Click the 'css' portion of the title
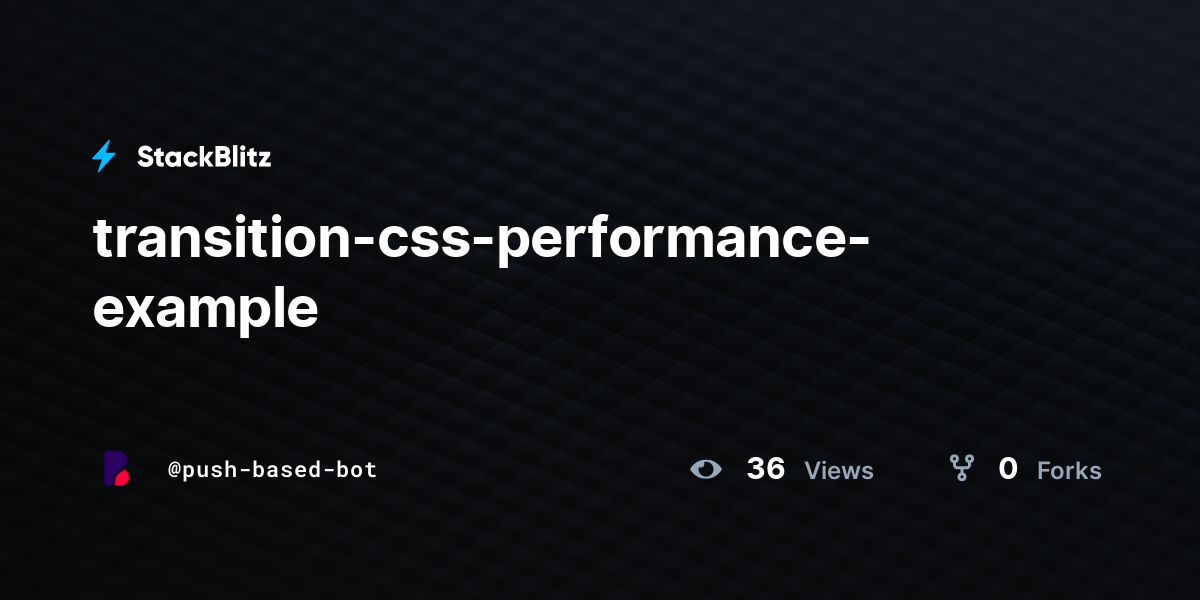Image resolution: width=1200 pixels, height=600 pixels. pos(414,244)
